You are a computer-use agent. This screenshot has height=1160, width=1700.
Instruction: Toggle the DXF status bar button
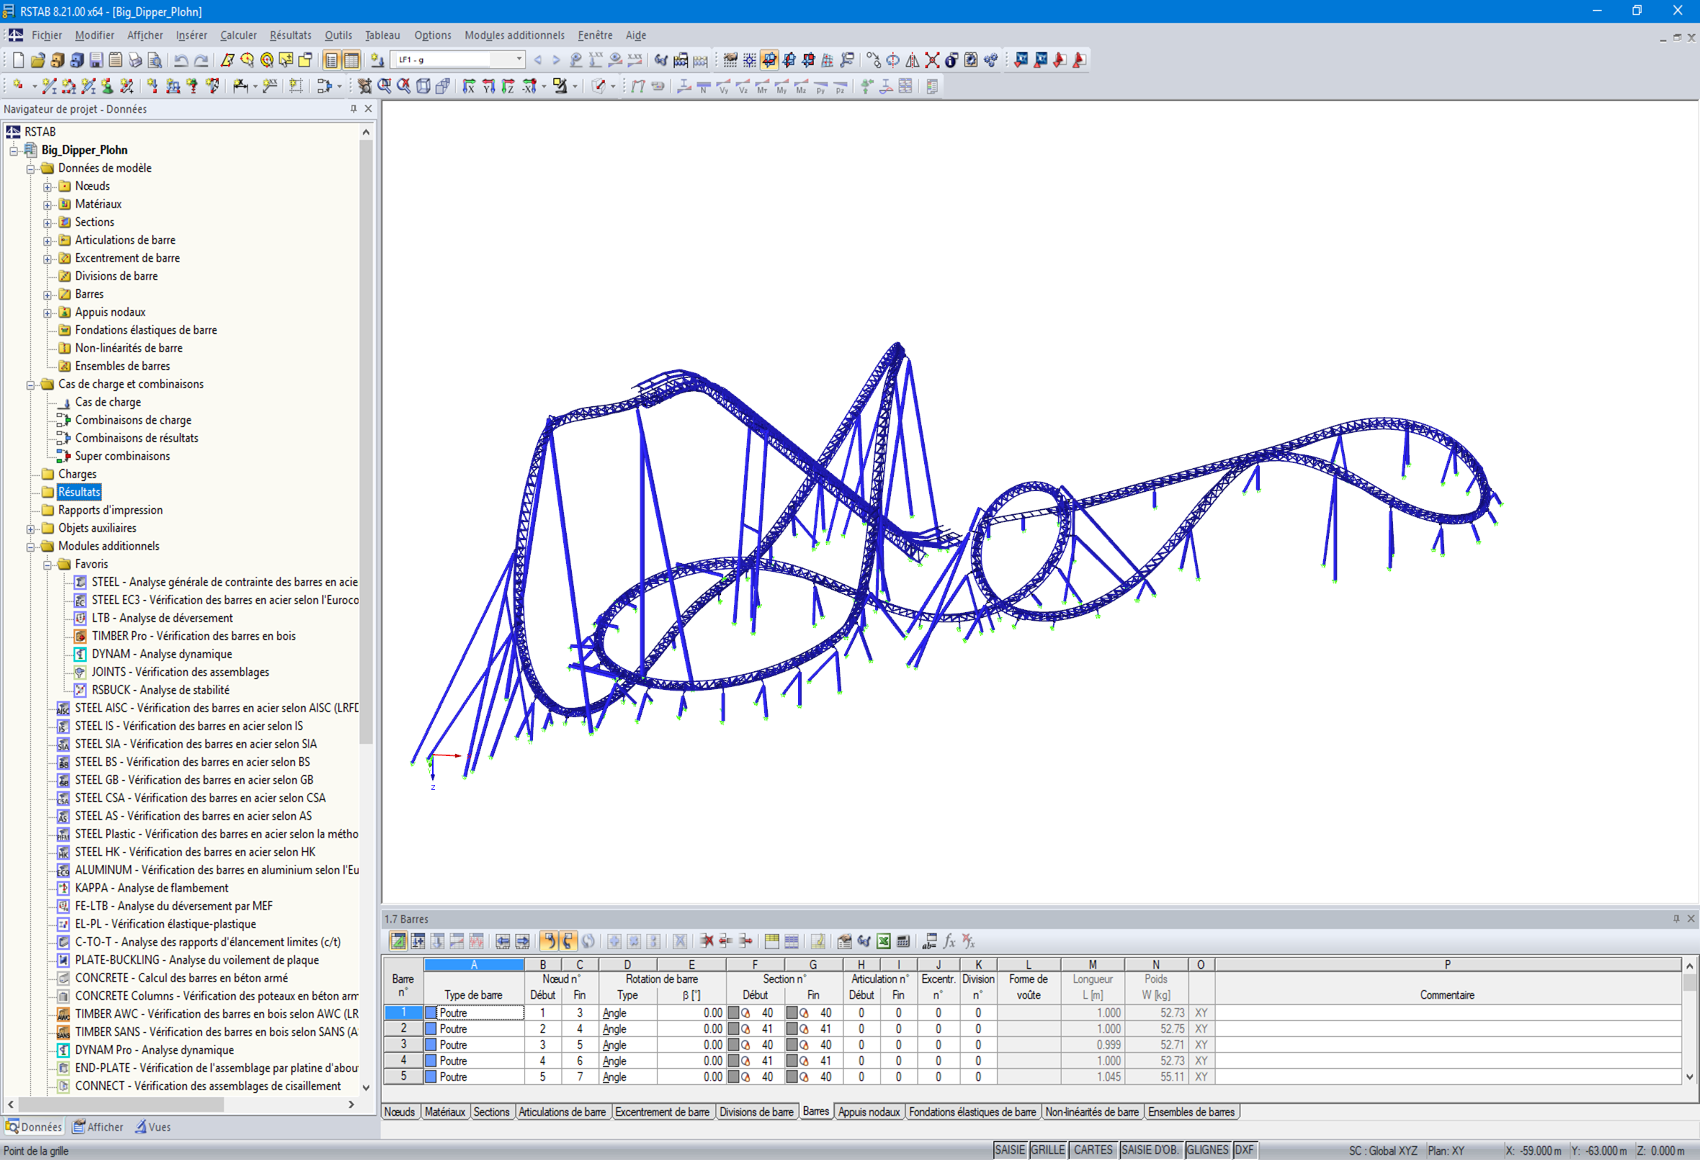click(1244, 1150)
